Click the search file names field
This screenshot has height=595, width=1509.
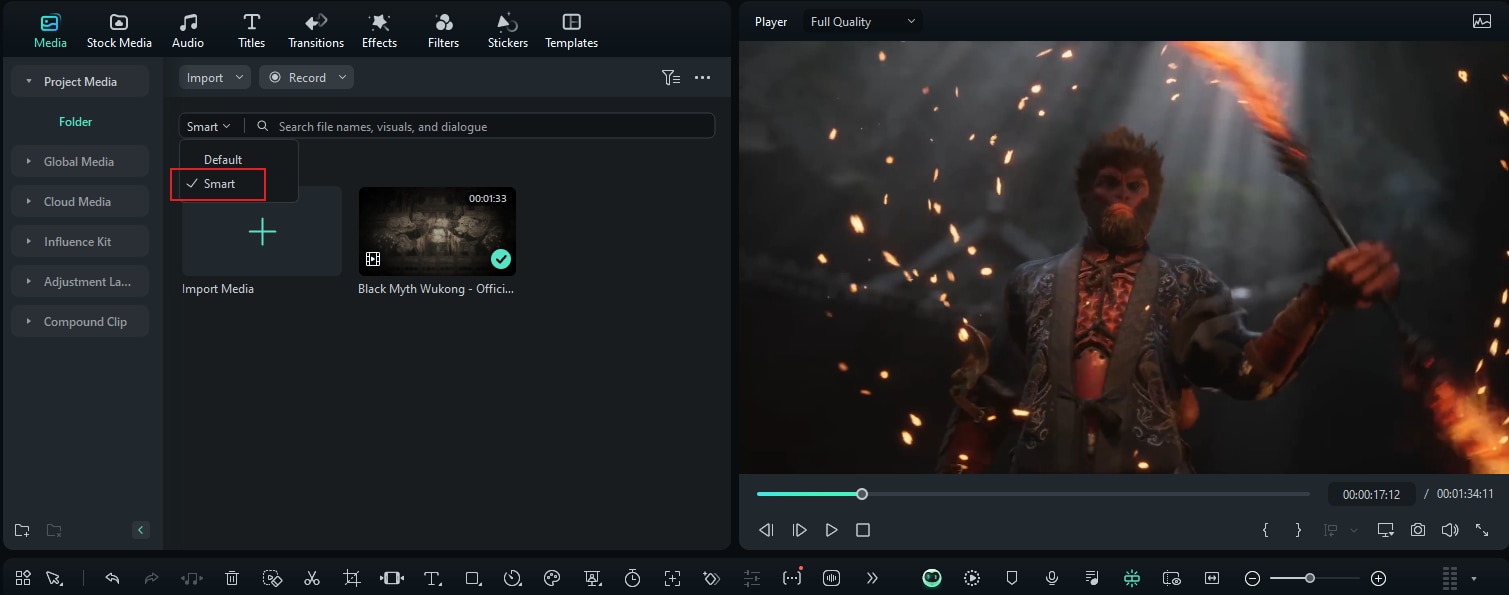coord(480,126)
